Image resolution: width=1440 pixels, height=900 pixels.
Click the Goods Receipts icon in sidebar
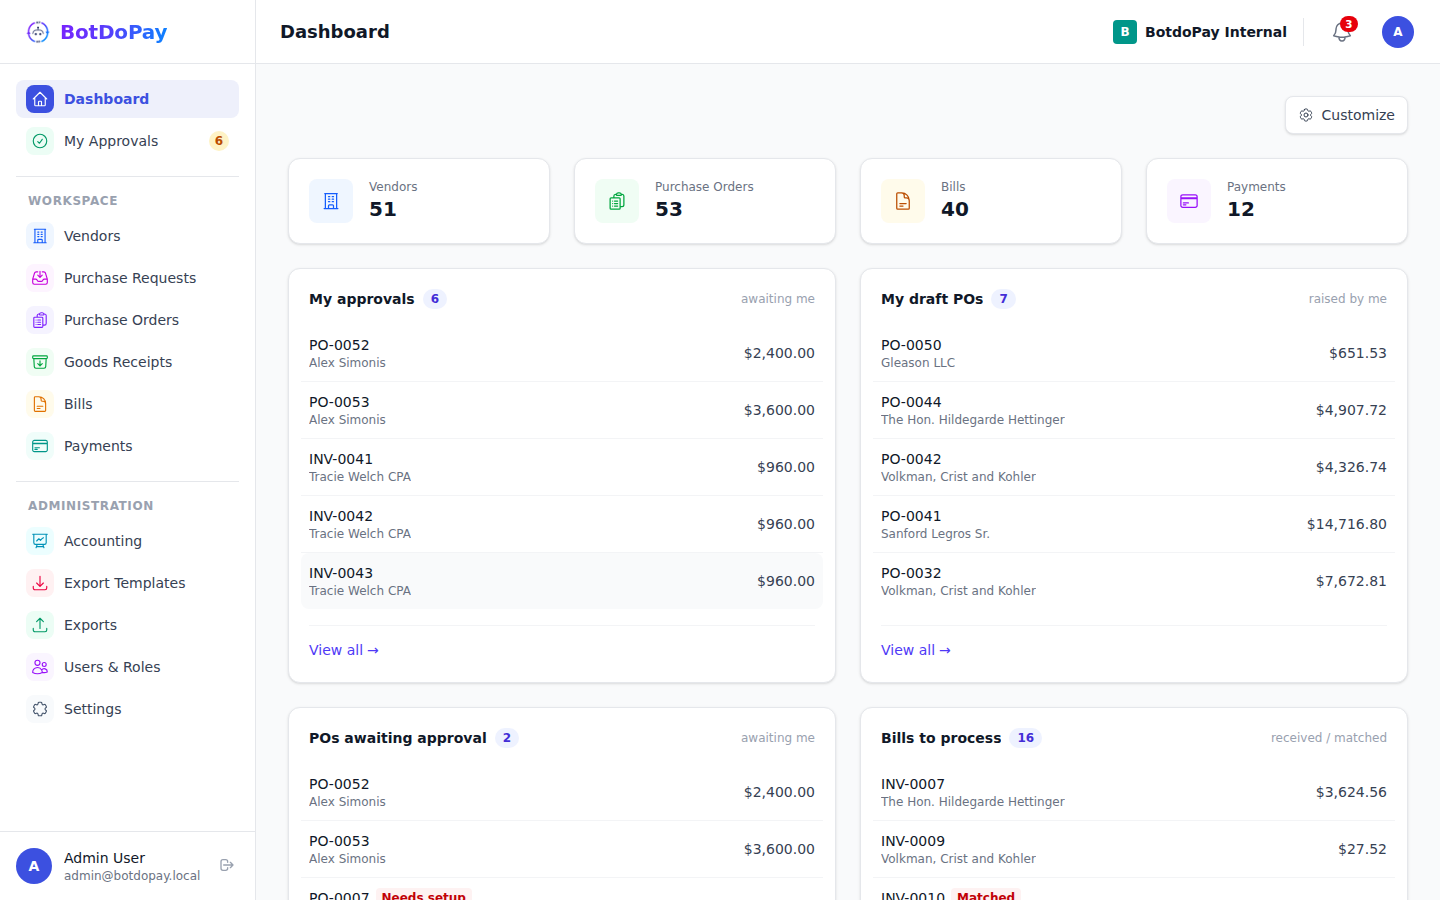(x=40, y=362)
